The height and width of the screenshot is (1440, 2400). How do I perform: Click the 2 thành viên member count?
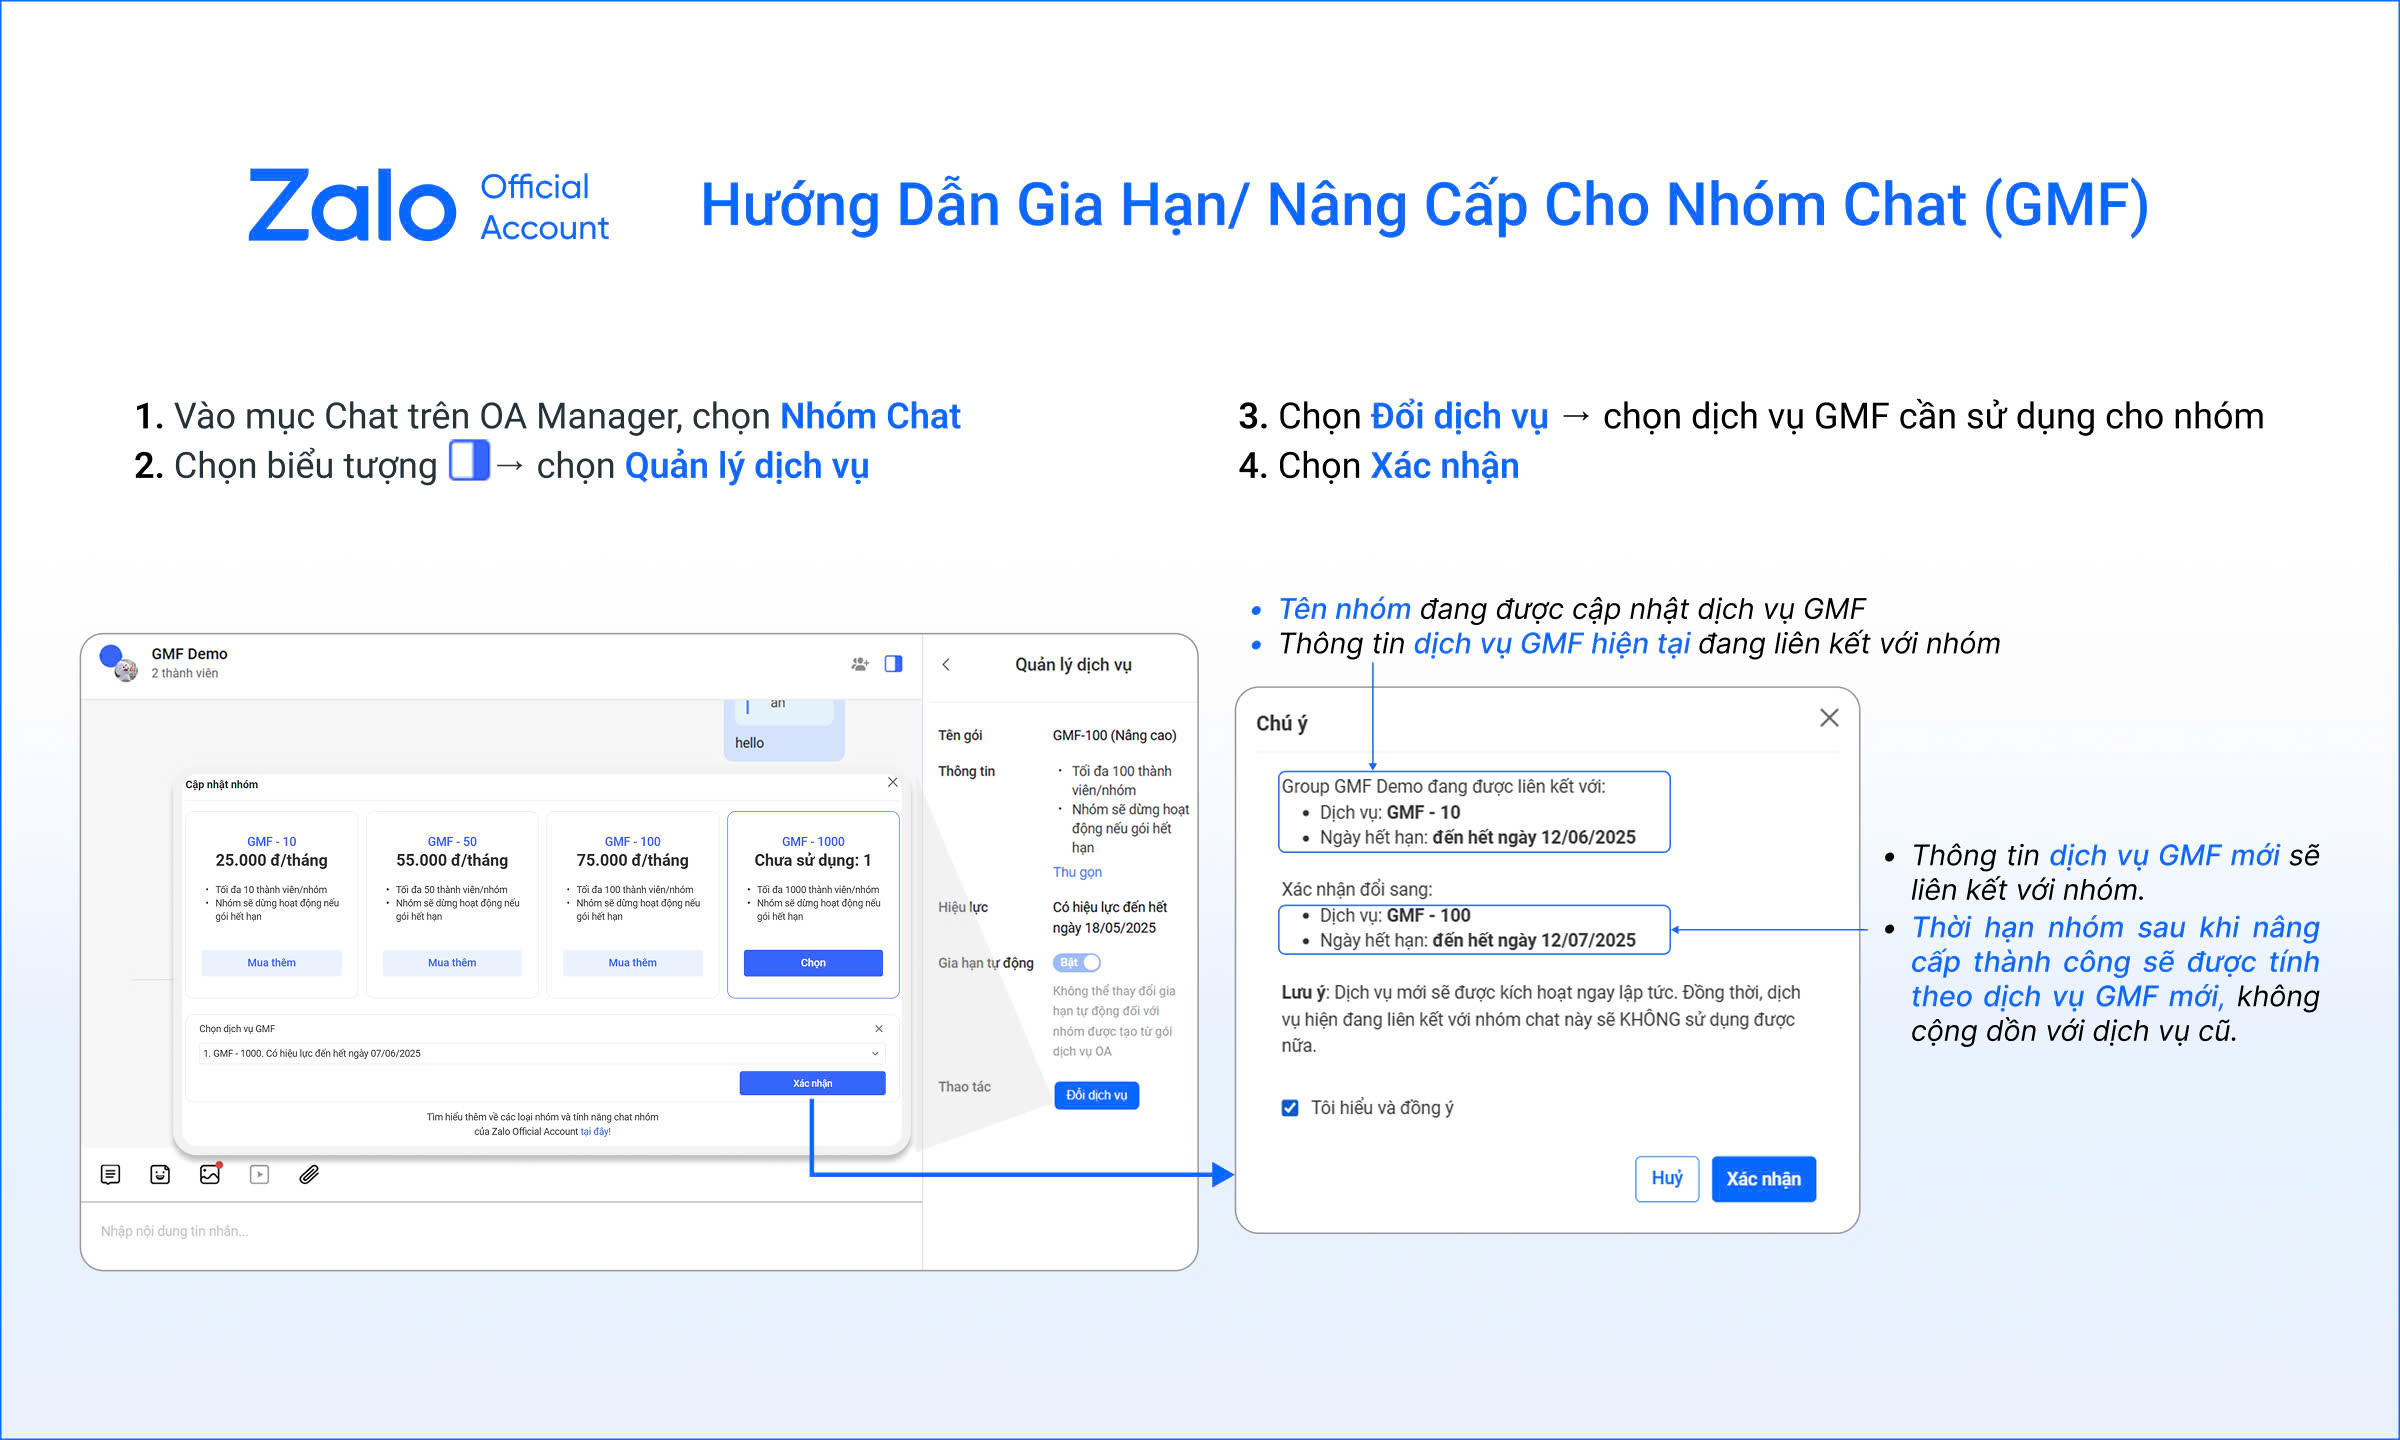[184, 673]
